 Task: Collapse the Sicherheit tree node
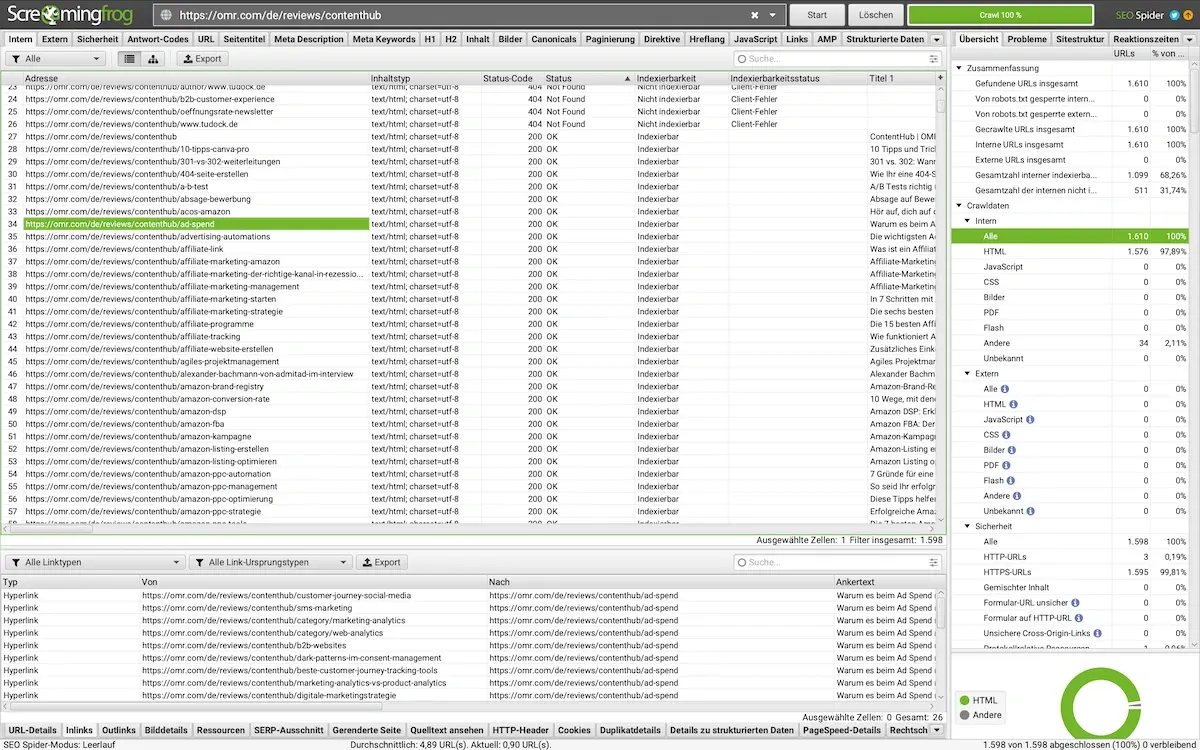tap(968, 526)
